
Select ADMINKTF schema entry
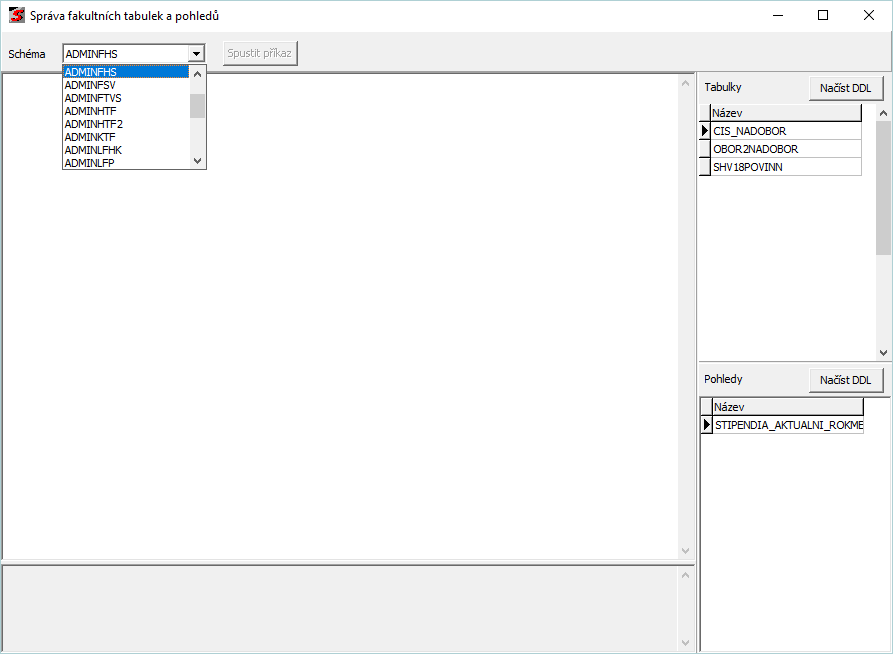click(x=90, y=137)
